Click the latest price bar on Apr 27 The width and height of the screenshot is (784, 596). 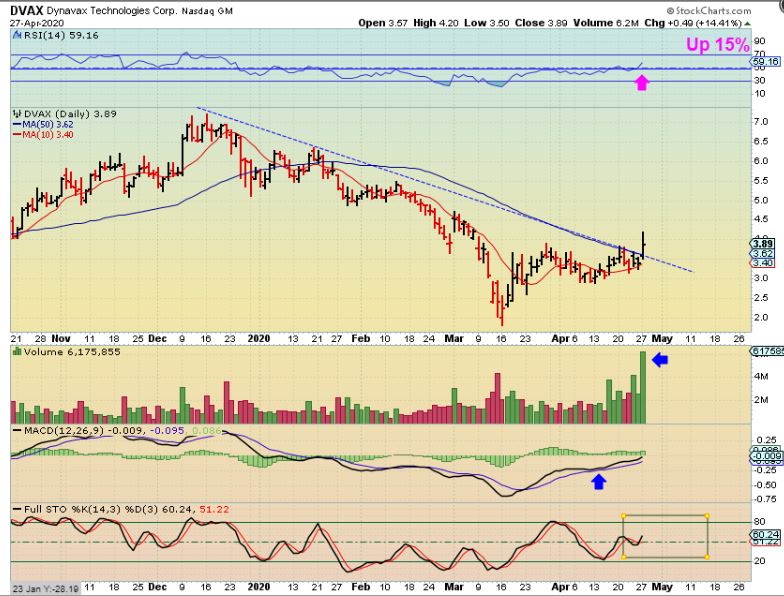pyautogui.click(x=643, y=246)
